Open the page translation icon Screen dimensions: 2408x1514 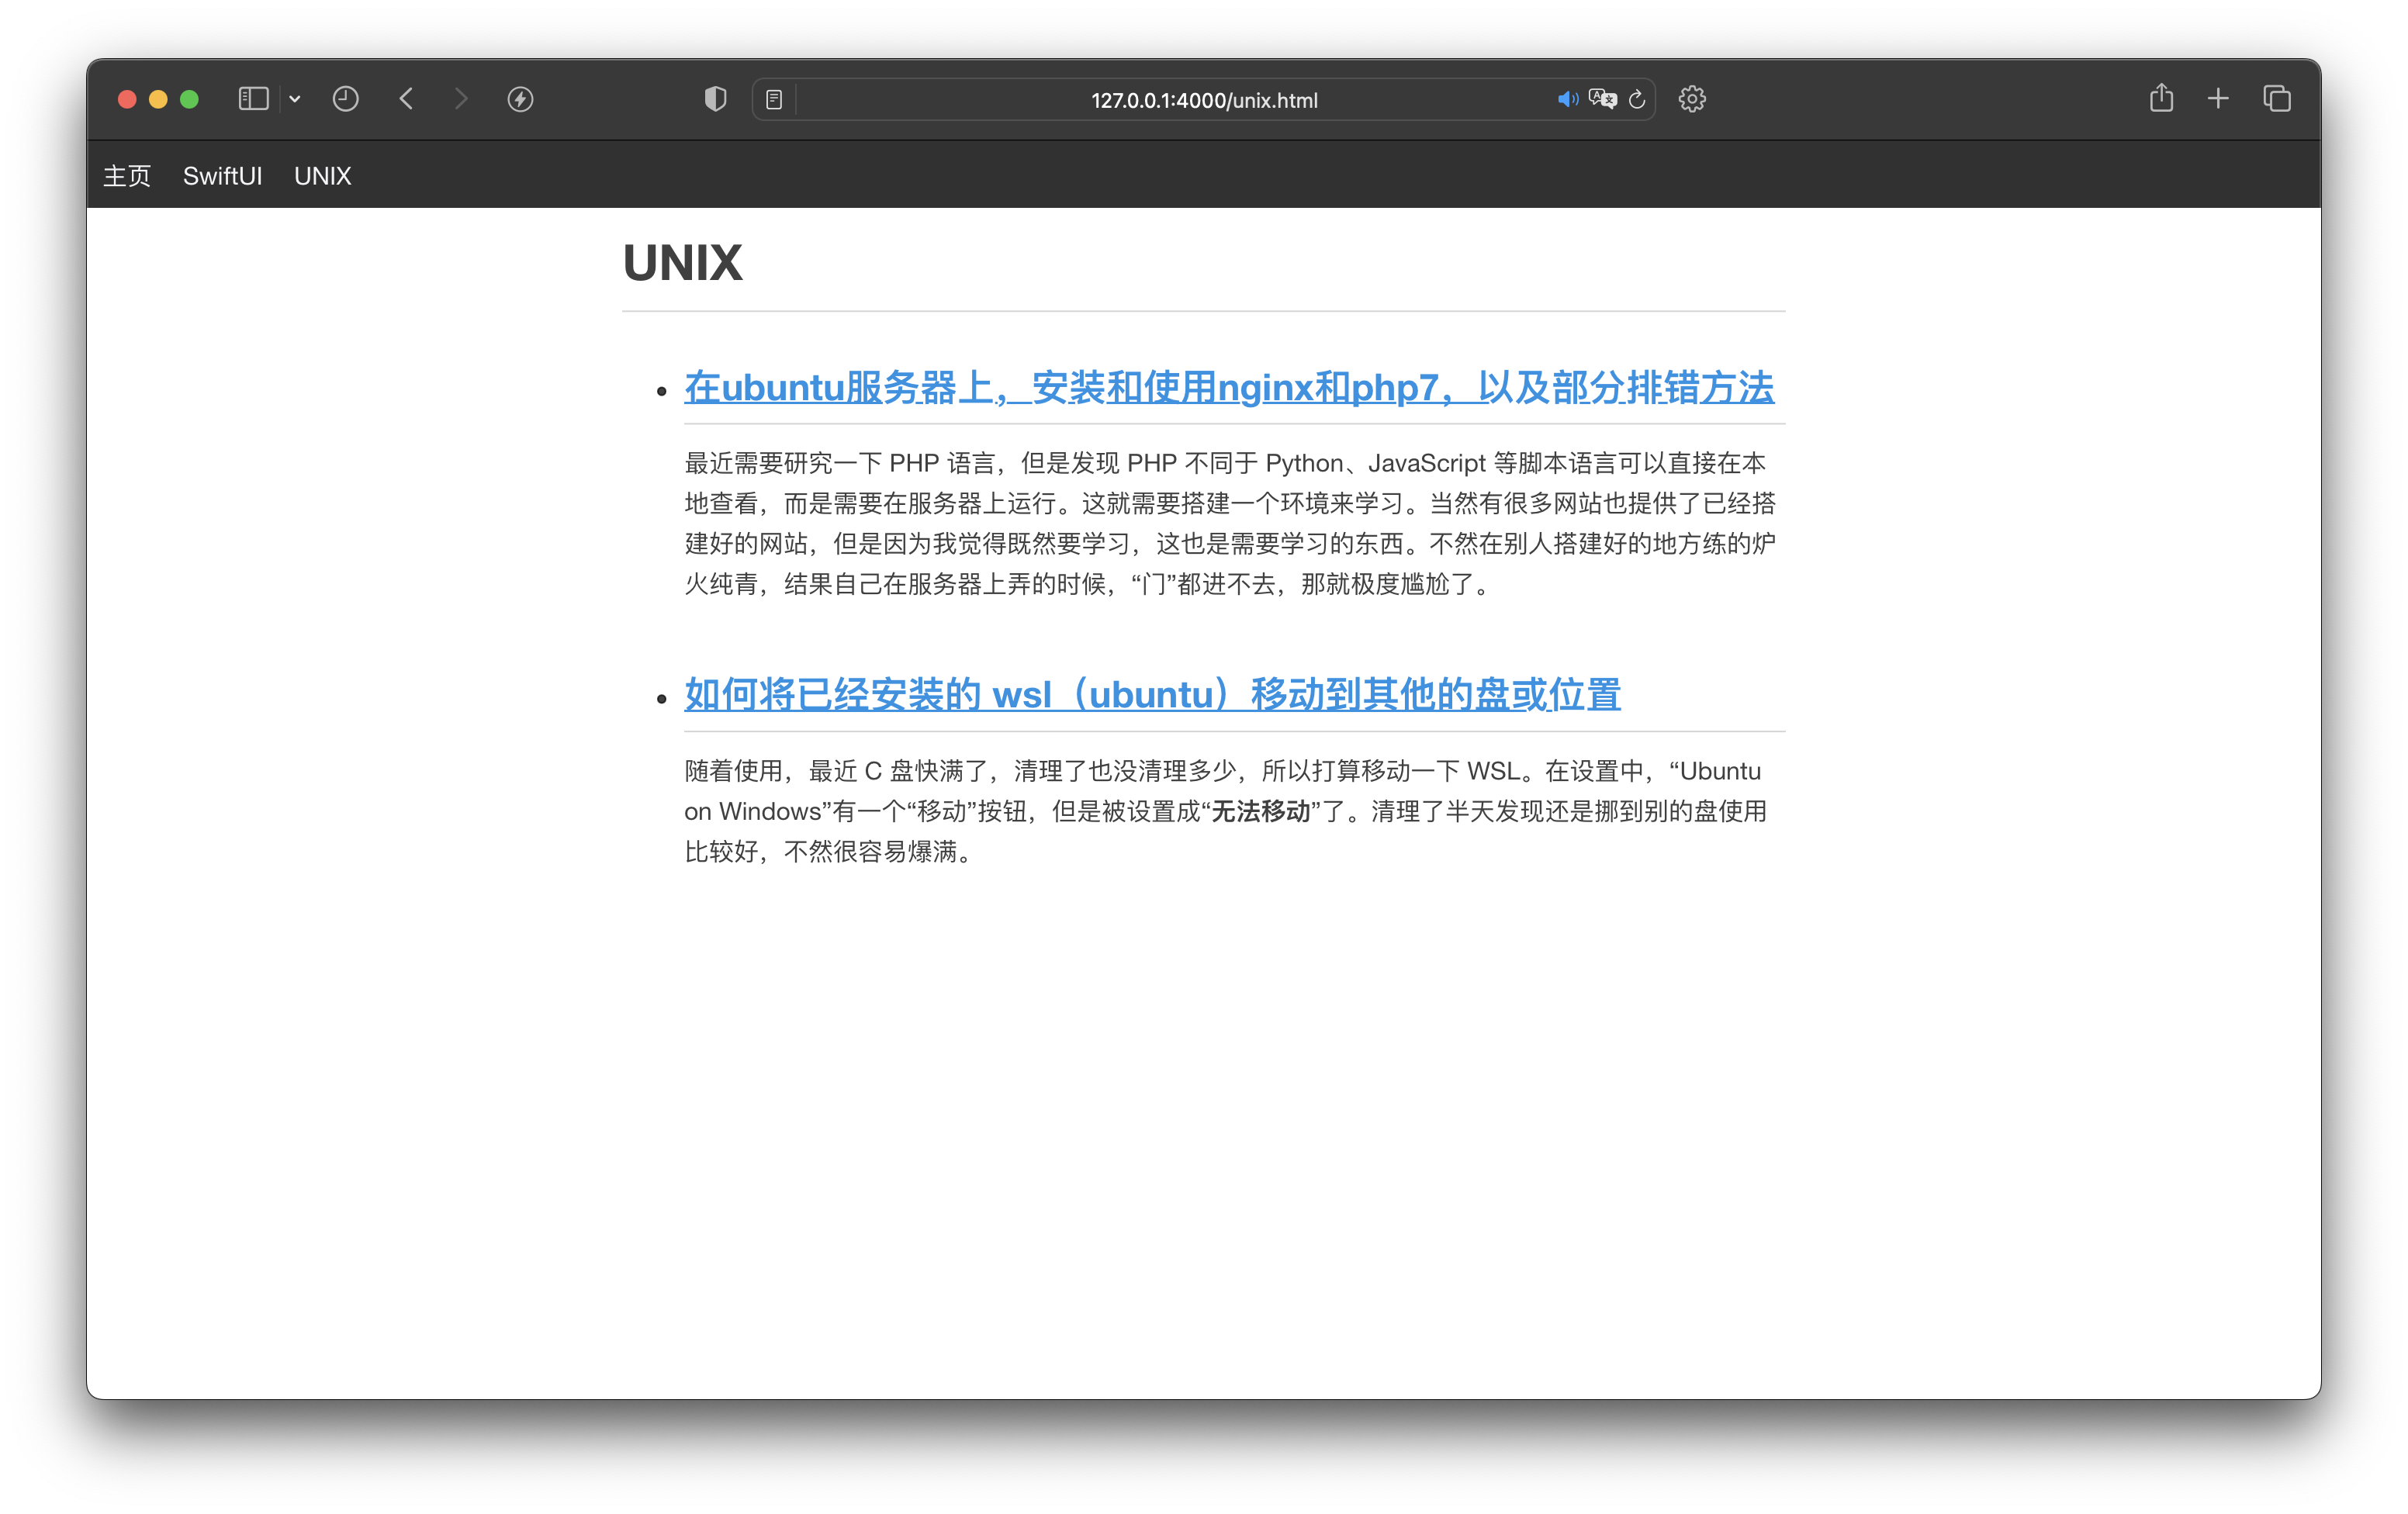coord(1602,99)
